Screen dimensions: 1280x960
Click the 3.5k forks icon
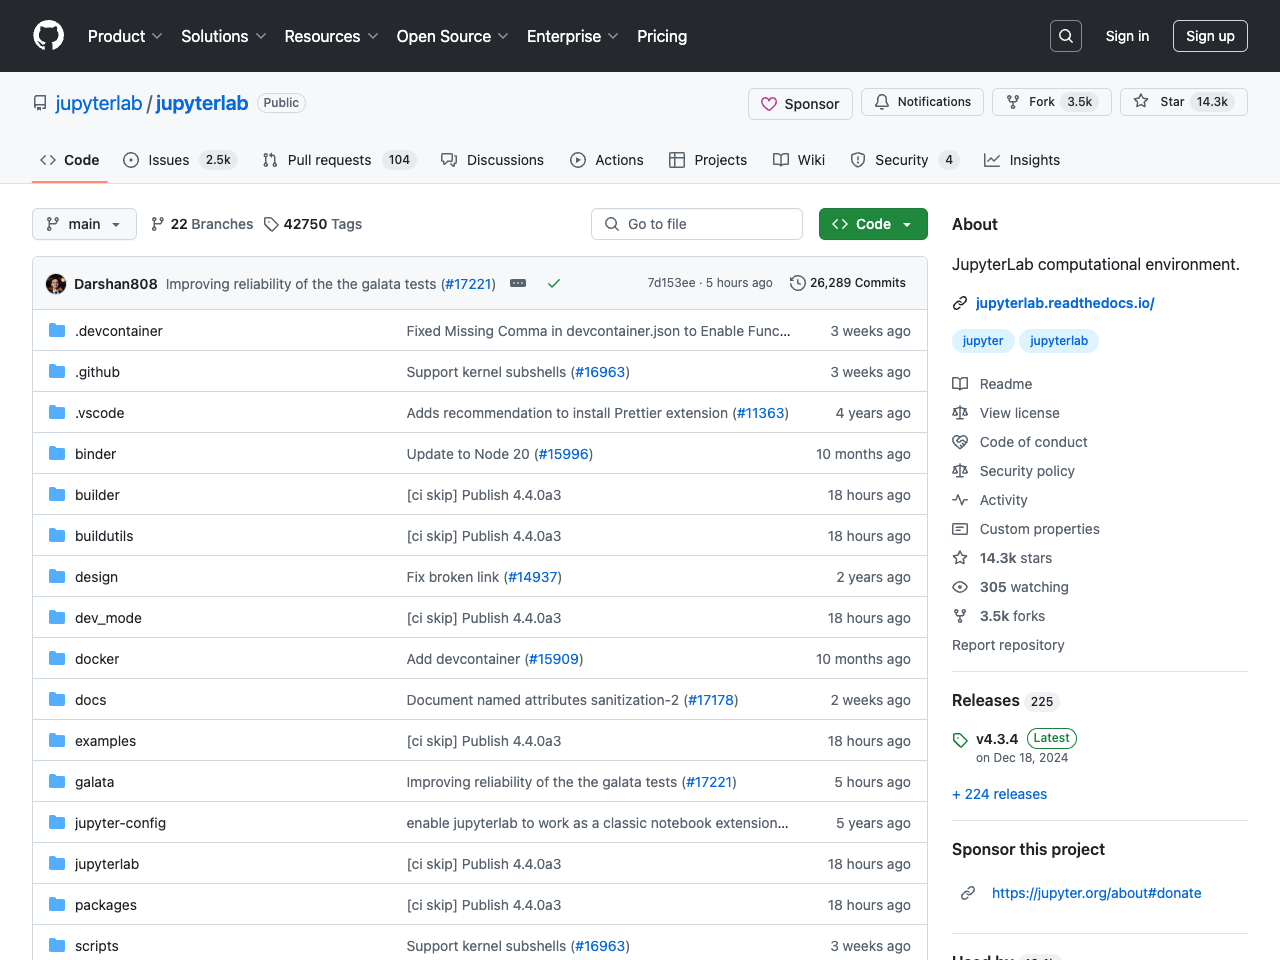pyautogui.click(x=960, y=616)
